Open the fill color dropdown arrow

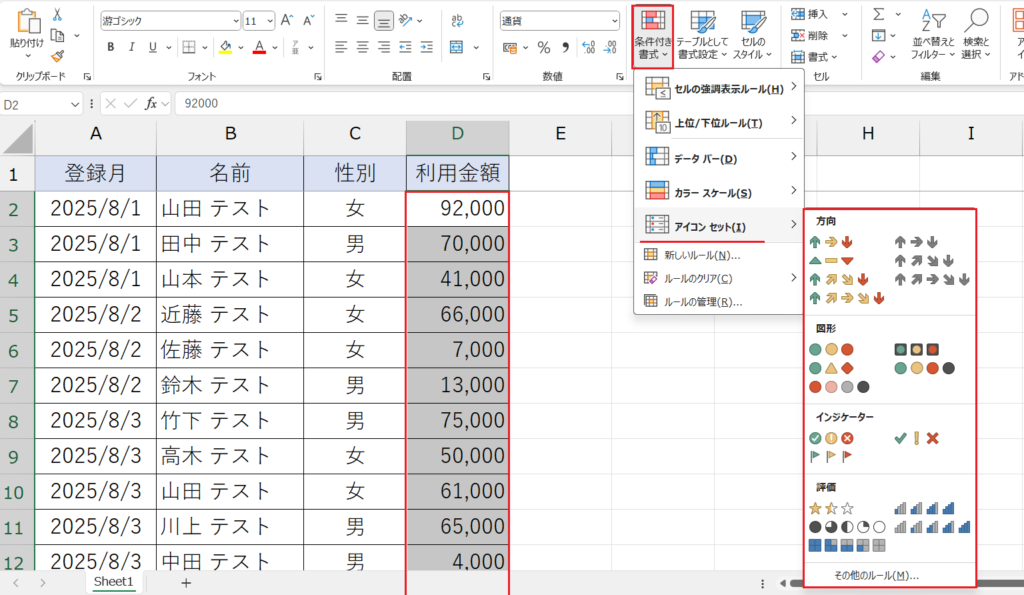click(241, 48)
